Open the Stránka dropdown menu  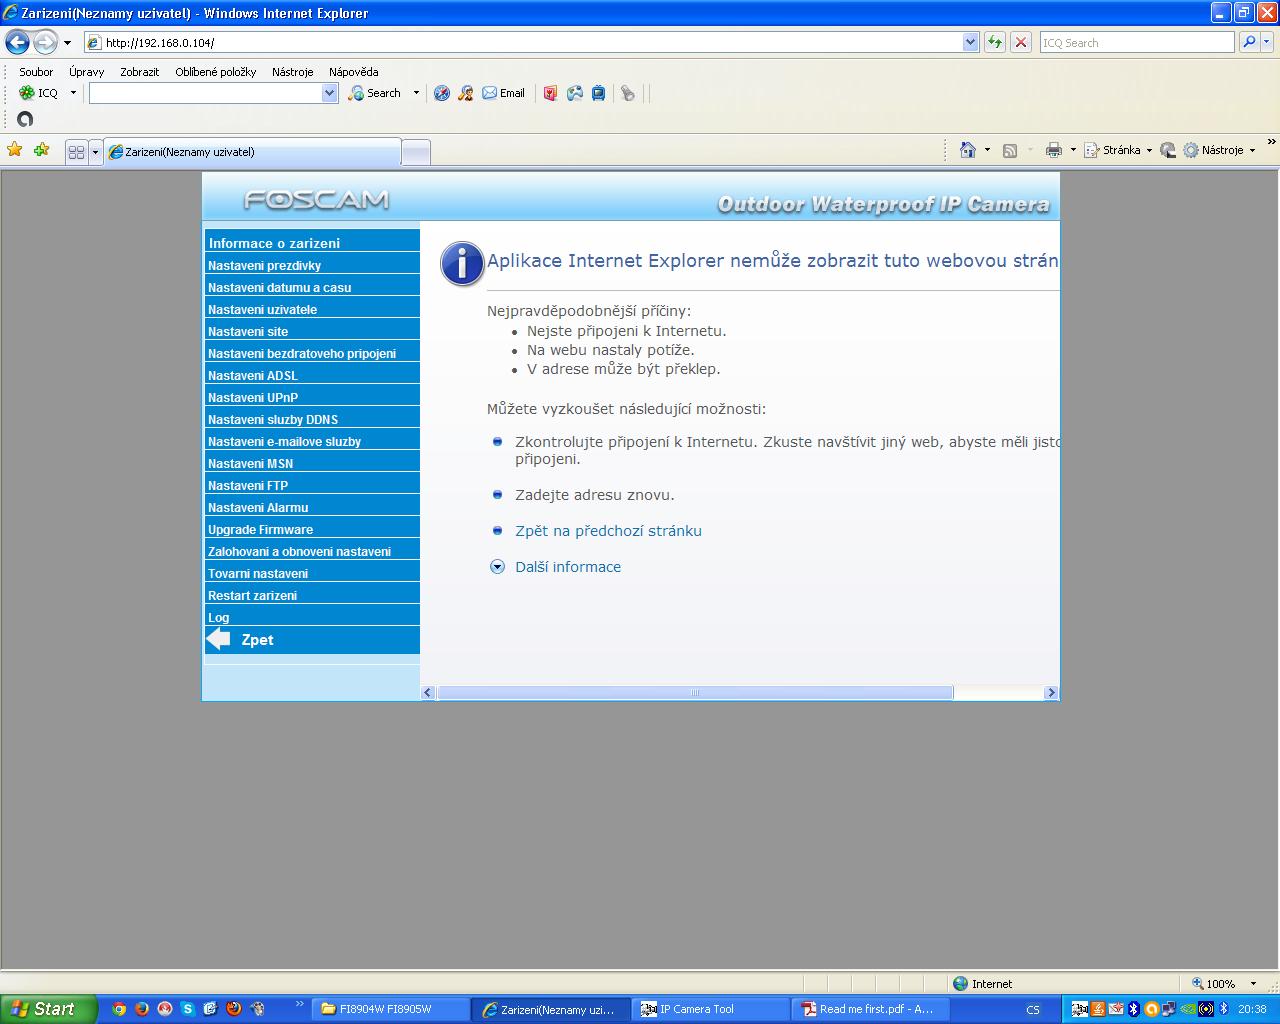pos(1119,150)
